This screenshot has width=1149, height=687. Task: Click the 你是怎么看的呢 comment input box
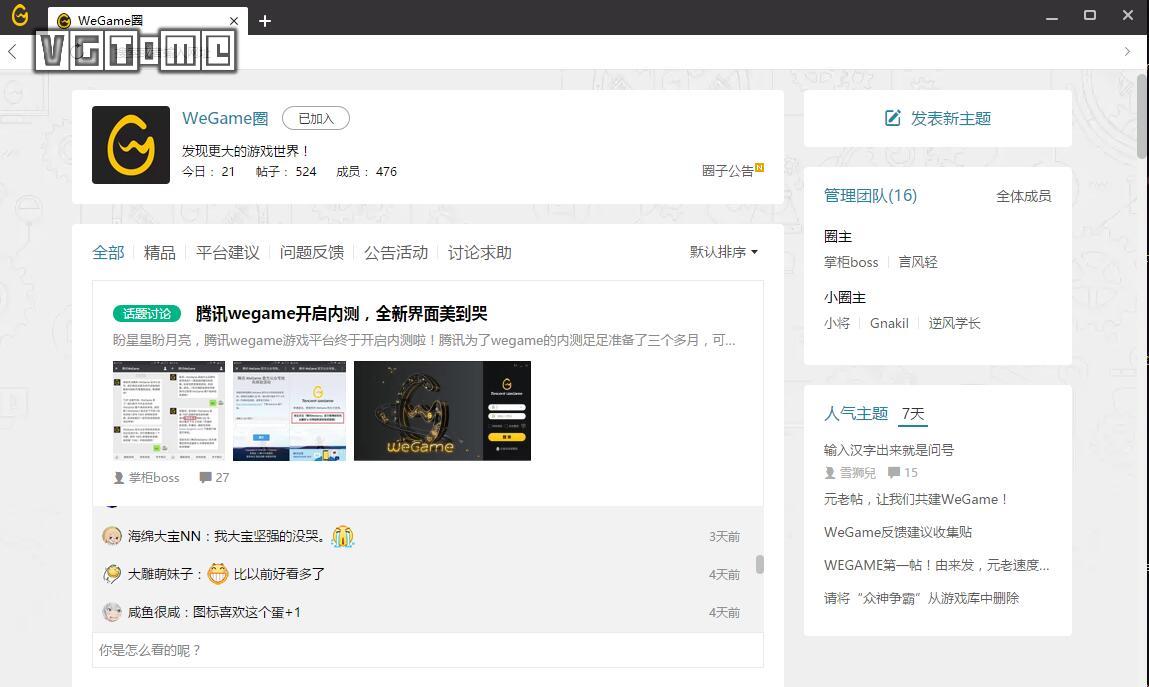point(427,649)
